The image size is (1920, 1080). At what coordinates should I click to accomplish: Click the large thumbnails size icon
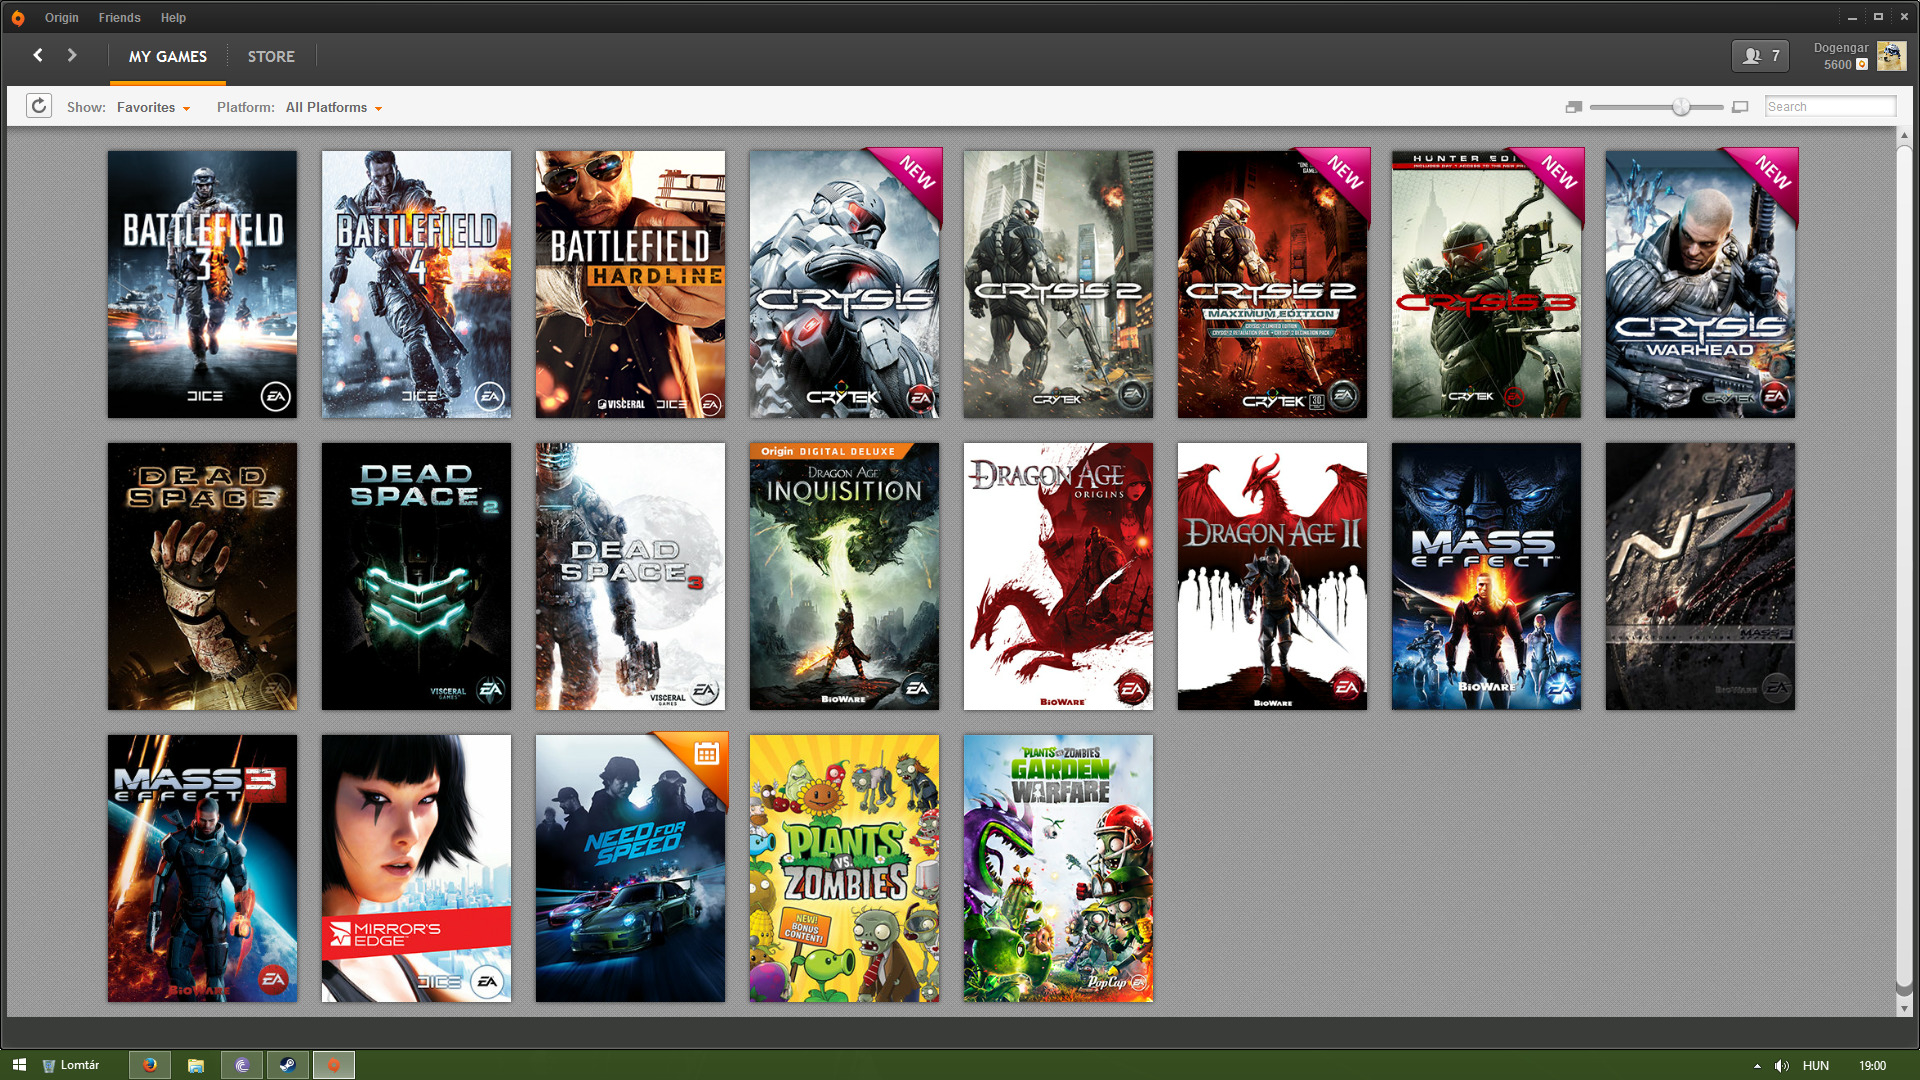tap(1740, 107)
